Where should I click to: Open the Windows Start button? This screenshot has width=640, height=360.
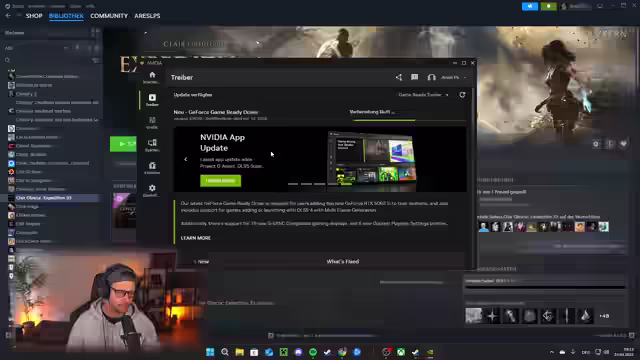[x=210, y=352]
